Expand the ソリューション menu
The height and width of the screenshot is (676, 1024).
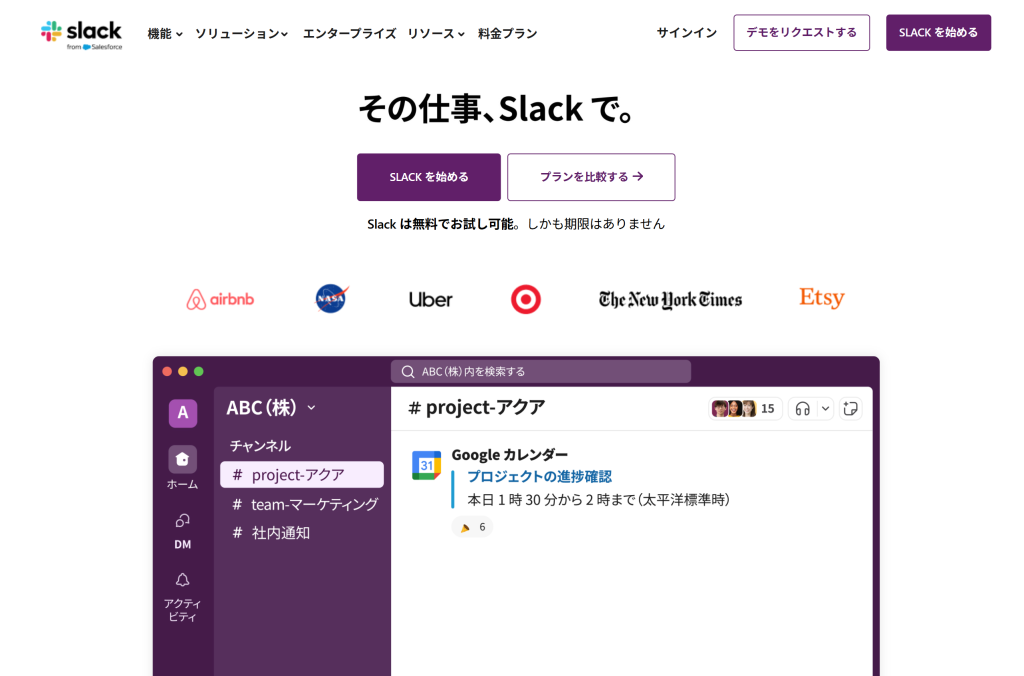241,33
